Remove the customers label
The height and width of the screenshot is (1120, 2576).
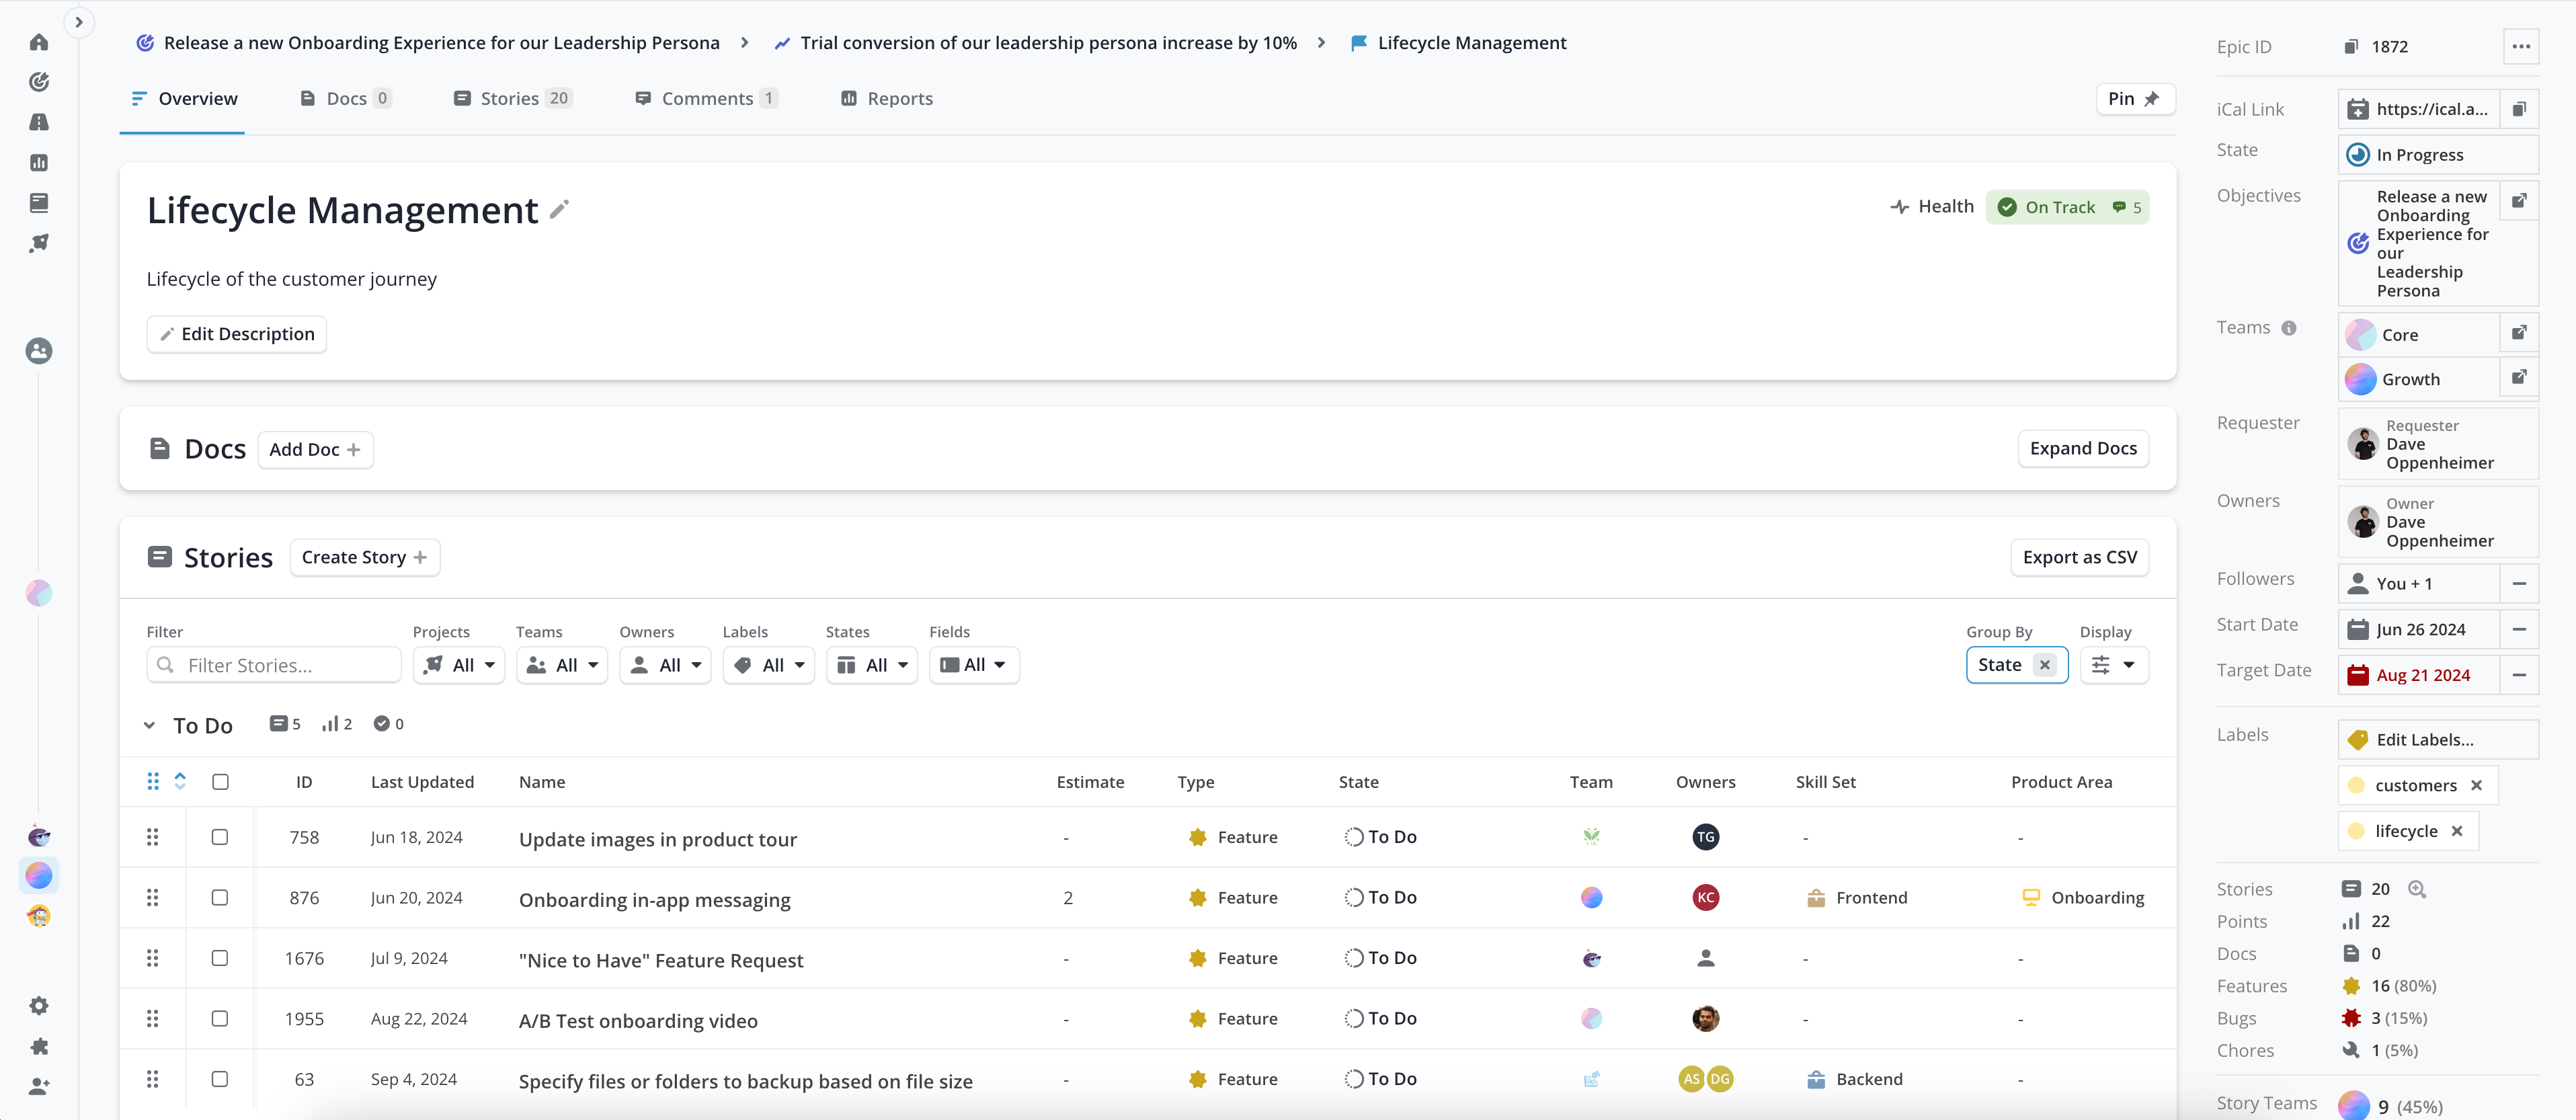click(x=2476, y=785)
